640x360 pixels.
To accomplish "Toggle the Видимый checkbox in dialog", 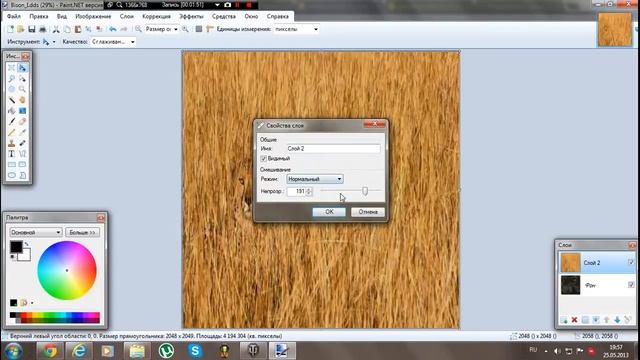I will [263, 158].
